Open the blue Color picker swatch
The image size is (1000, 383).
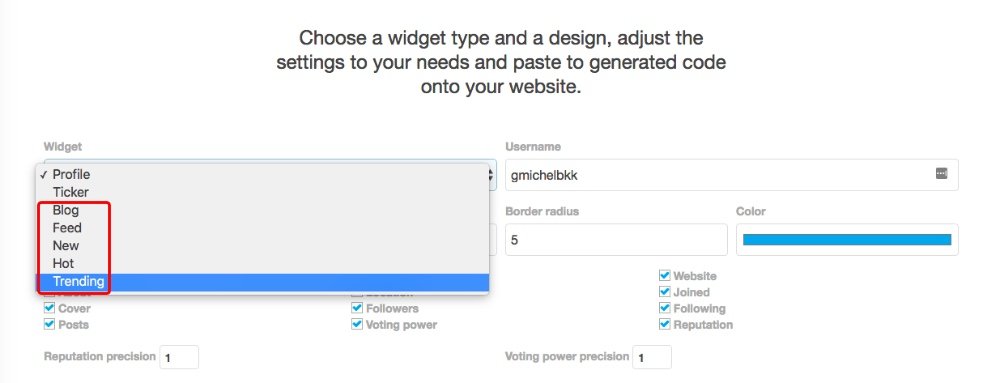tap(847, 240)
